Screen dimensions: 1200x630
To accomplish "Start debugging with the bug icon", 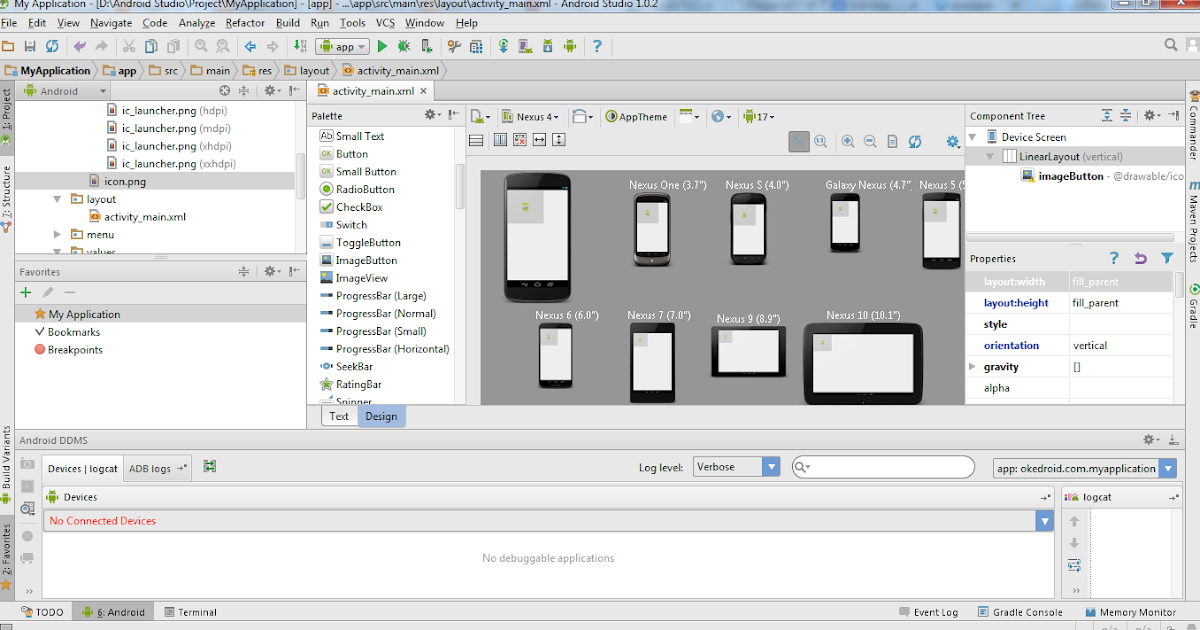I will point(404,45).
